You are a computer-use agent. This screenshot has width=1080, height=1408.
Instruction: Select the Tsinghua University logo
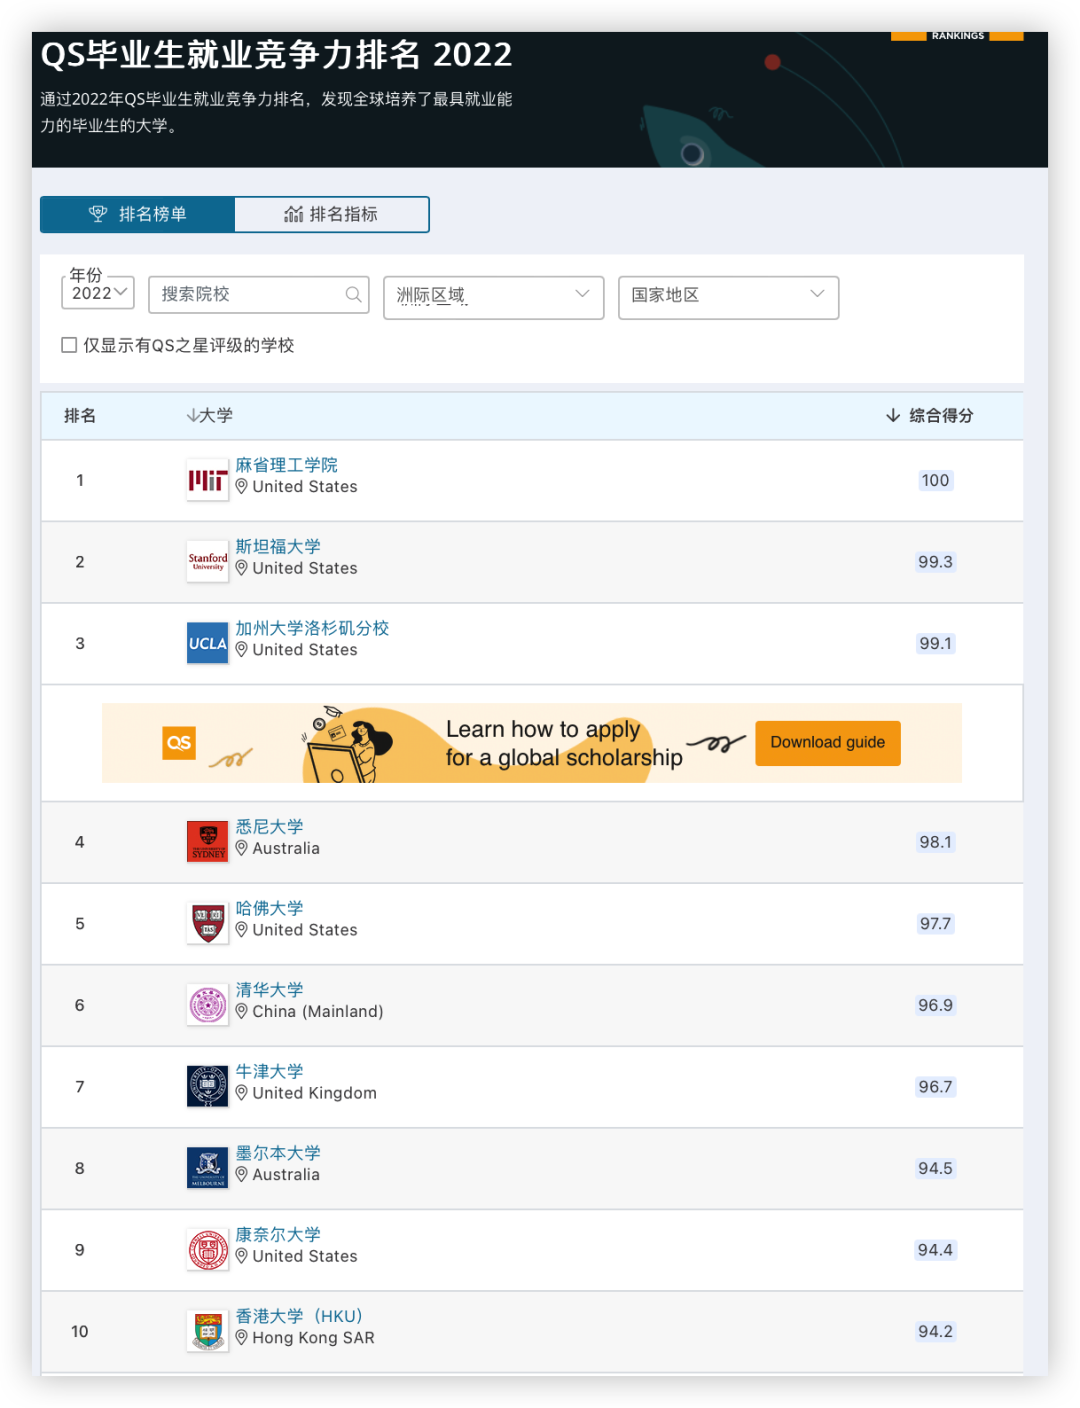click(207, 1005)
